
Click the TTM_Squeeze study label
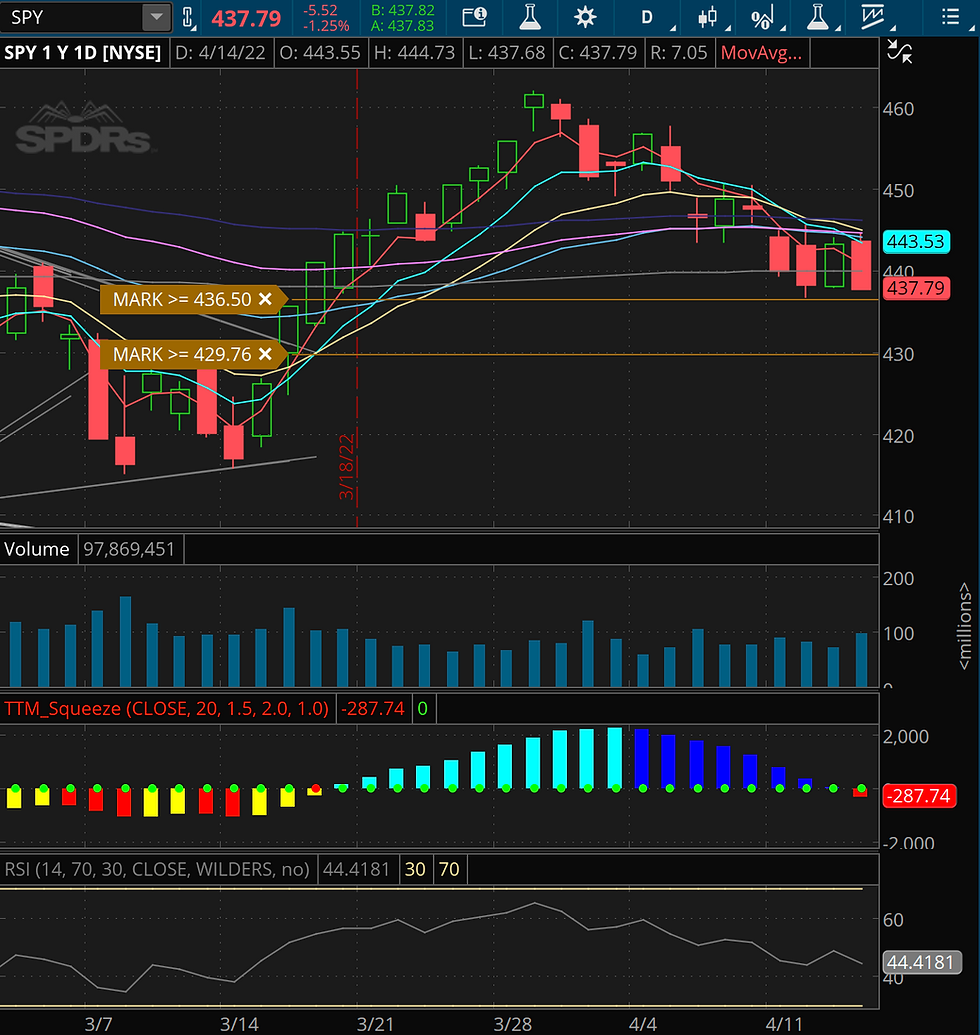[x=166, y=708]
